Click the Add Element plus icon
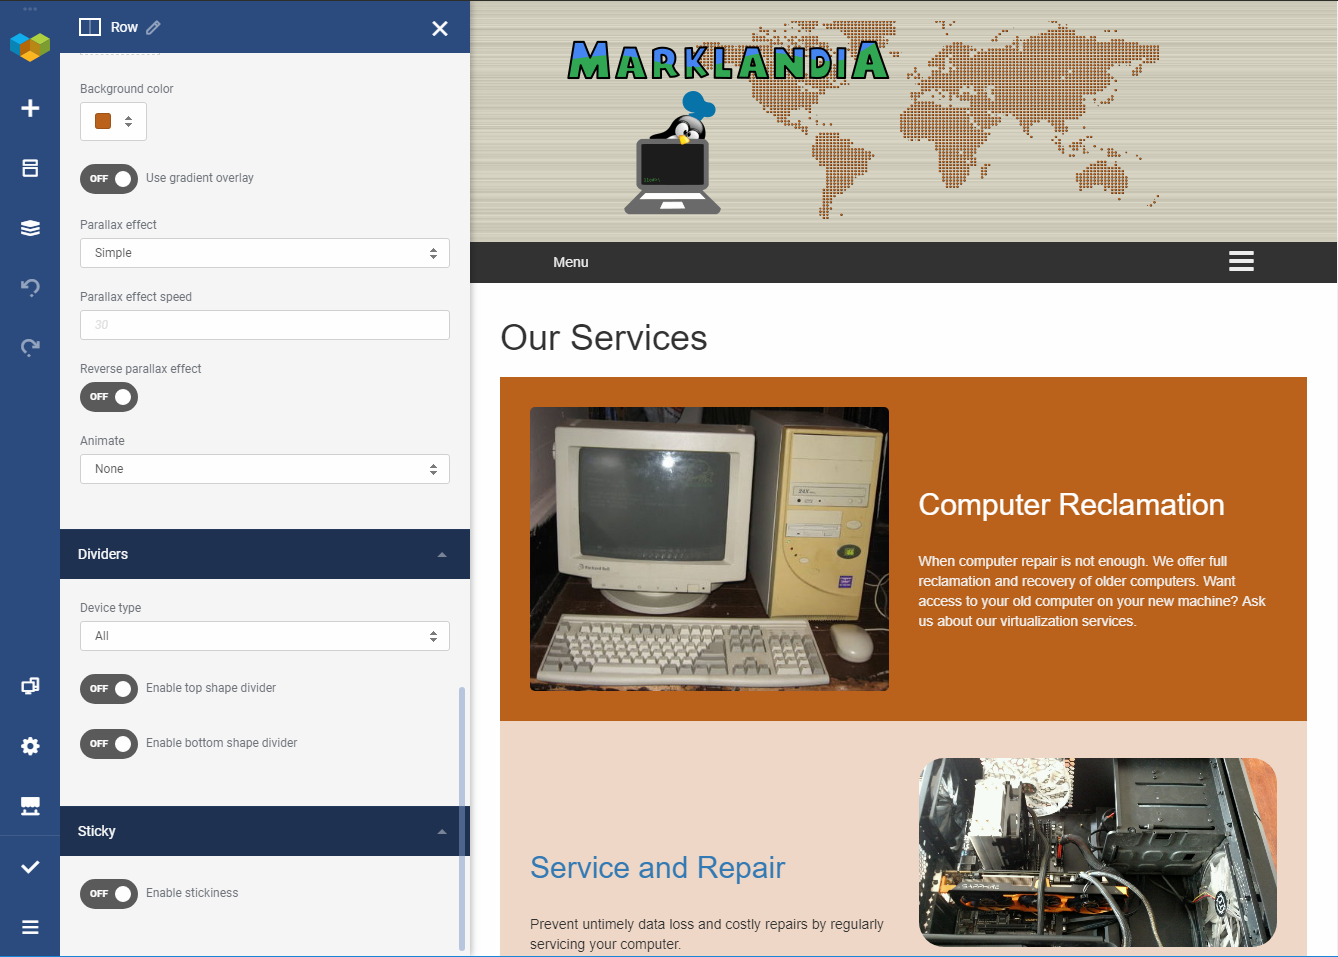 tap(30, 108)
